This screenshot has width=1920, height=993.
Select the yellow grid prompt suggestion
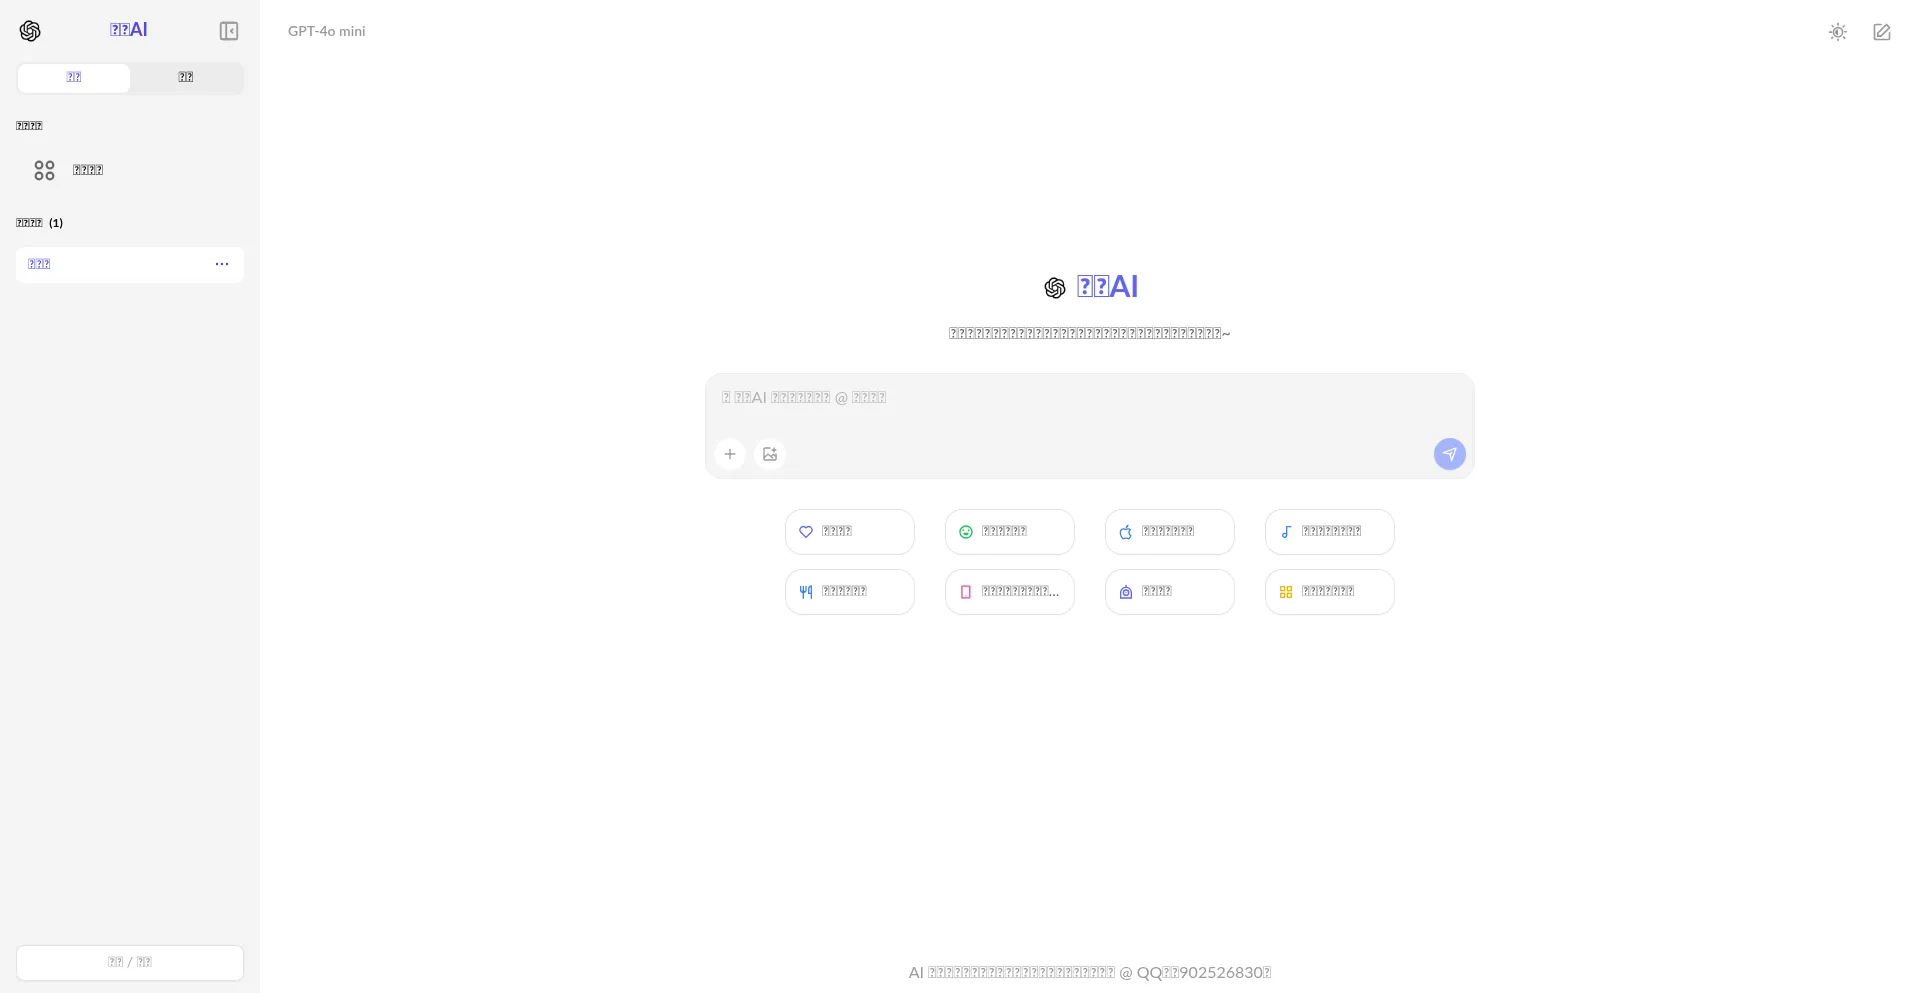coord(1329,592)
